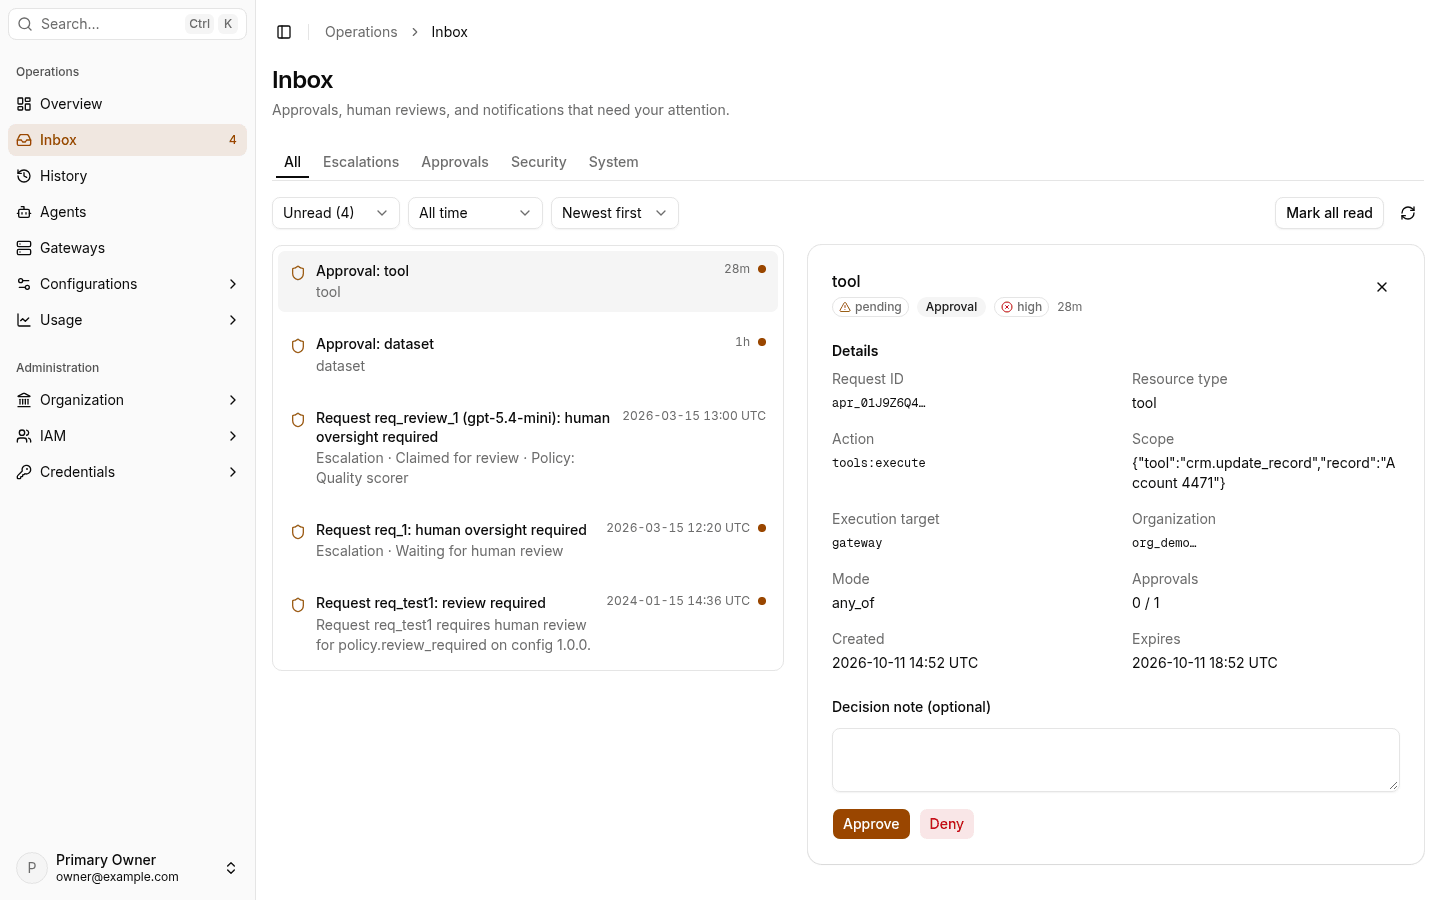1440x900 pixels.
Task: Open the Primary Owner account switcher
Action: [127, 868]
